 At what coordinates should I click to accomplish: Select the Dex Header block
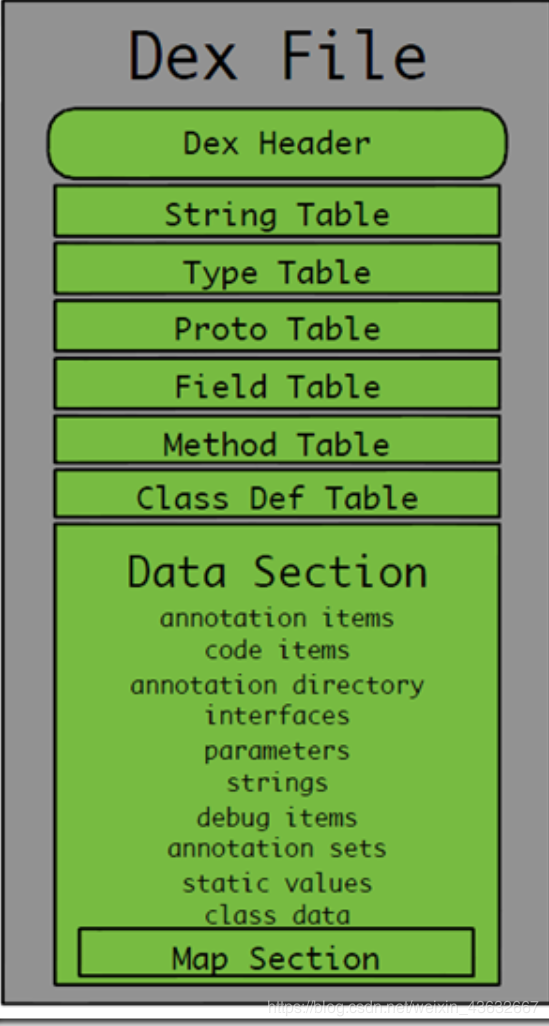coord(277,143)
